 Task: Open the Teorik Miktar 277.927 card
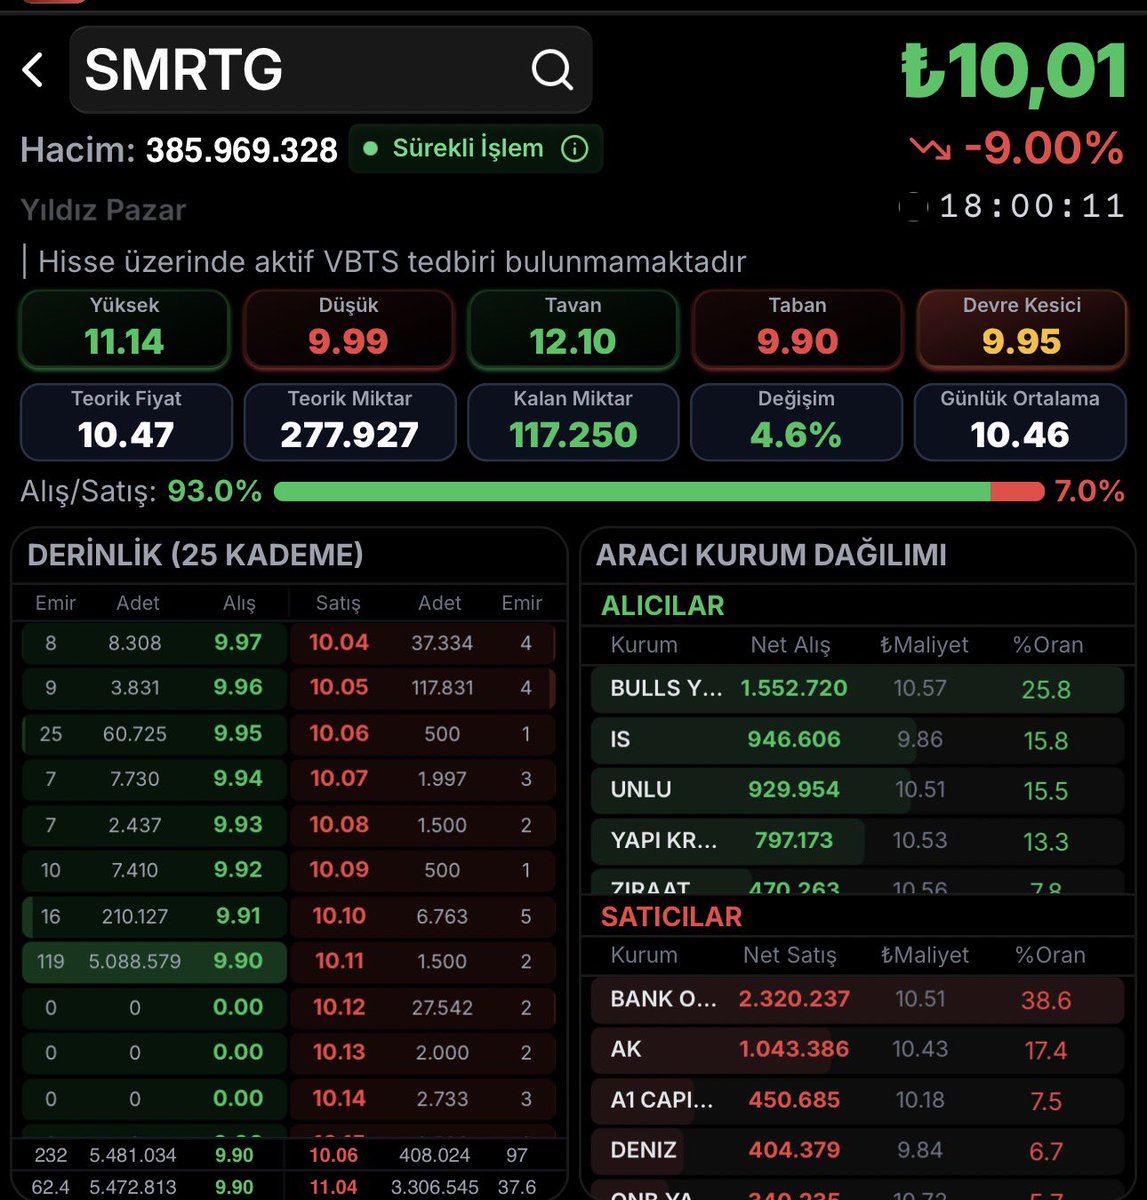click(x=350, y=422)
